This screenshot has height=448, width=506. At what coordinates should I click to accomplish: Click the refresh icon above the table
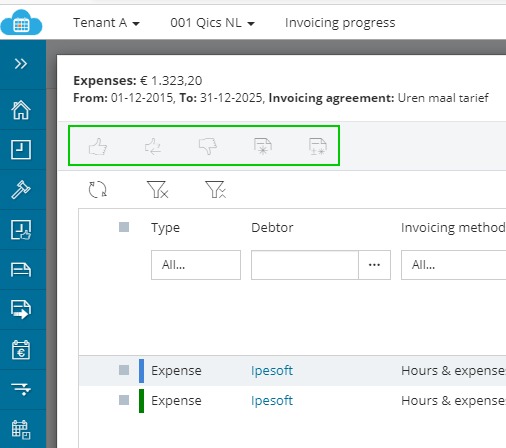(x=97, y=189)
